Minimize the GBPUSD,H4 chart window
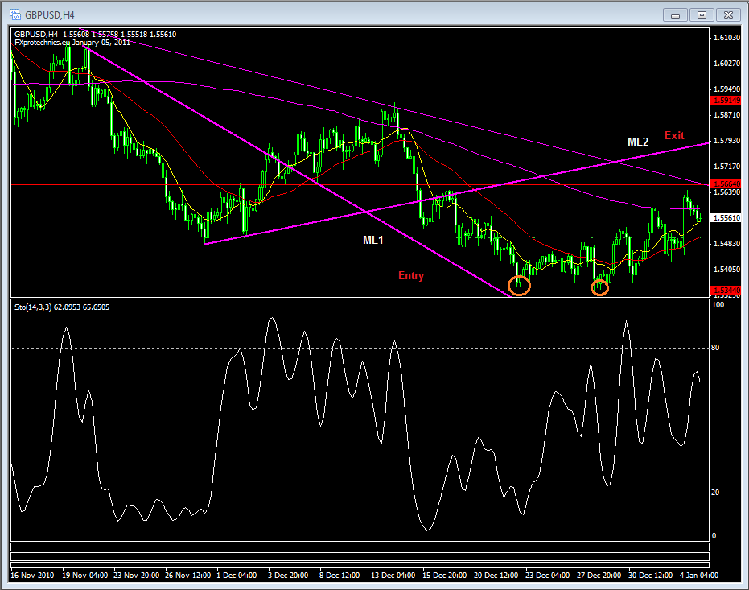Image resolution: width=749 pixels, height=590 pixels. (675, 15)
